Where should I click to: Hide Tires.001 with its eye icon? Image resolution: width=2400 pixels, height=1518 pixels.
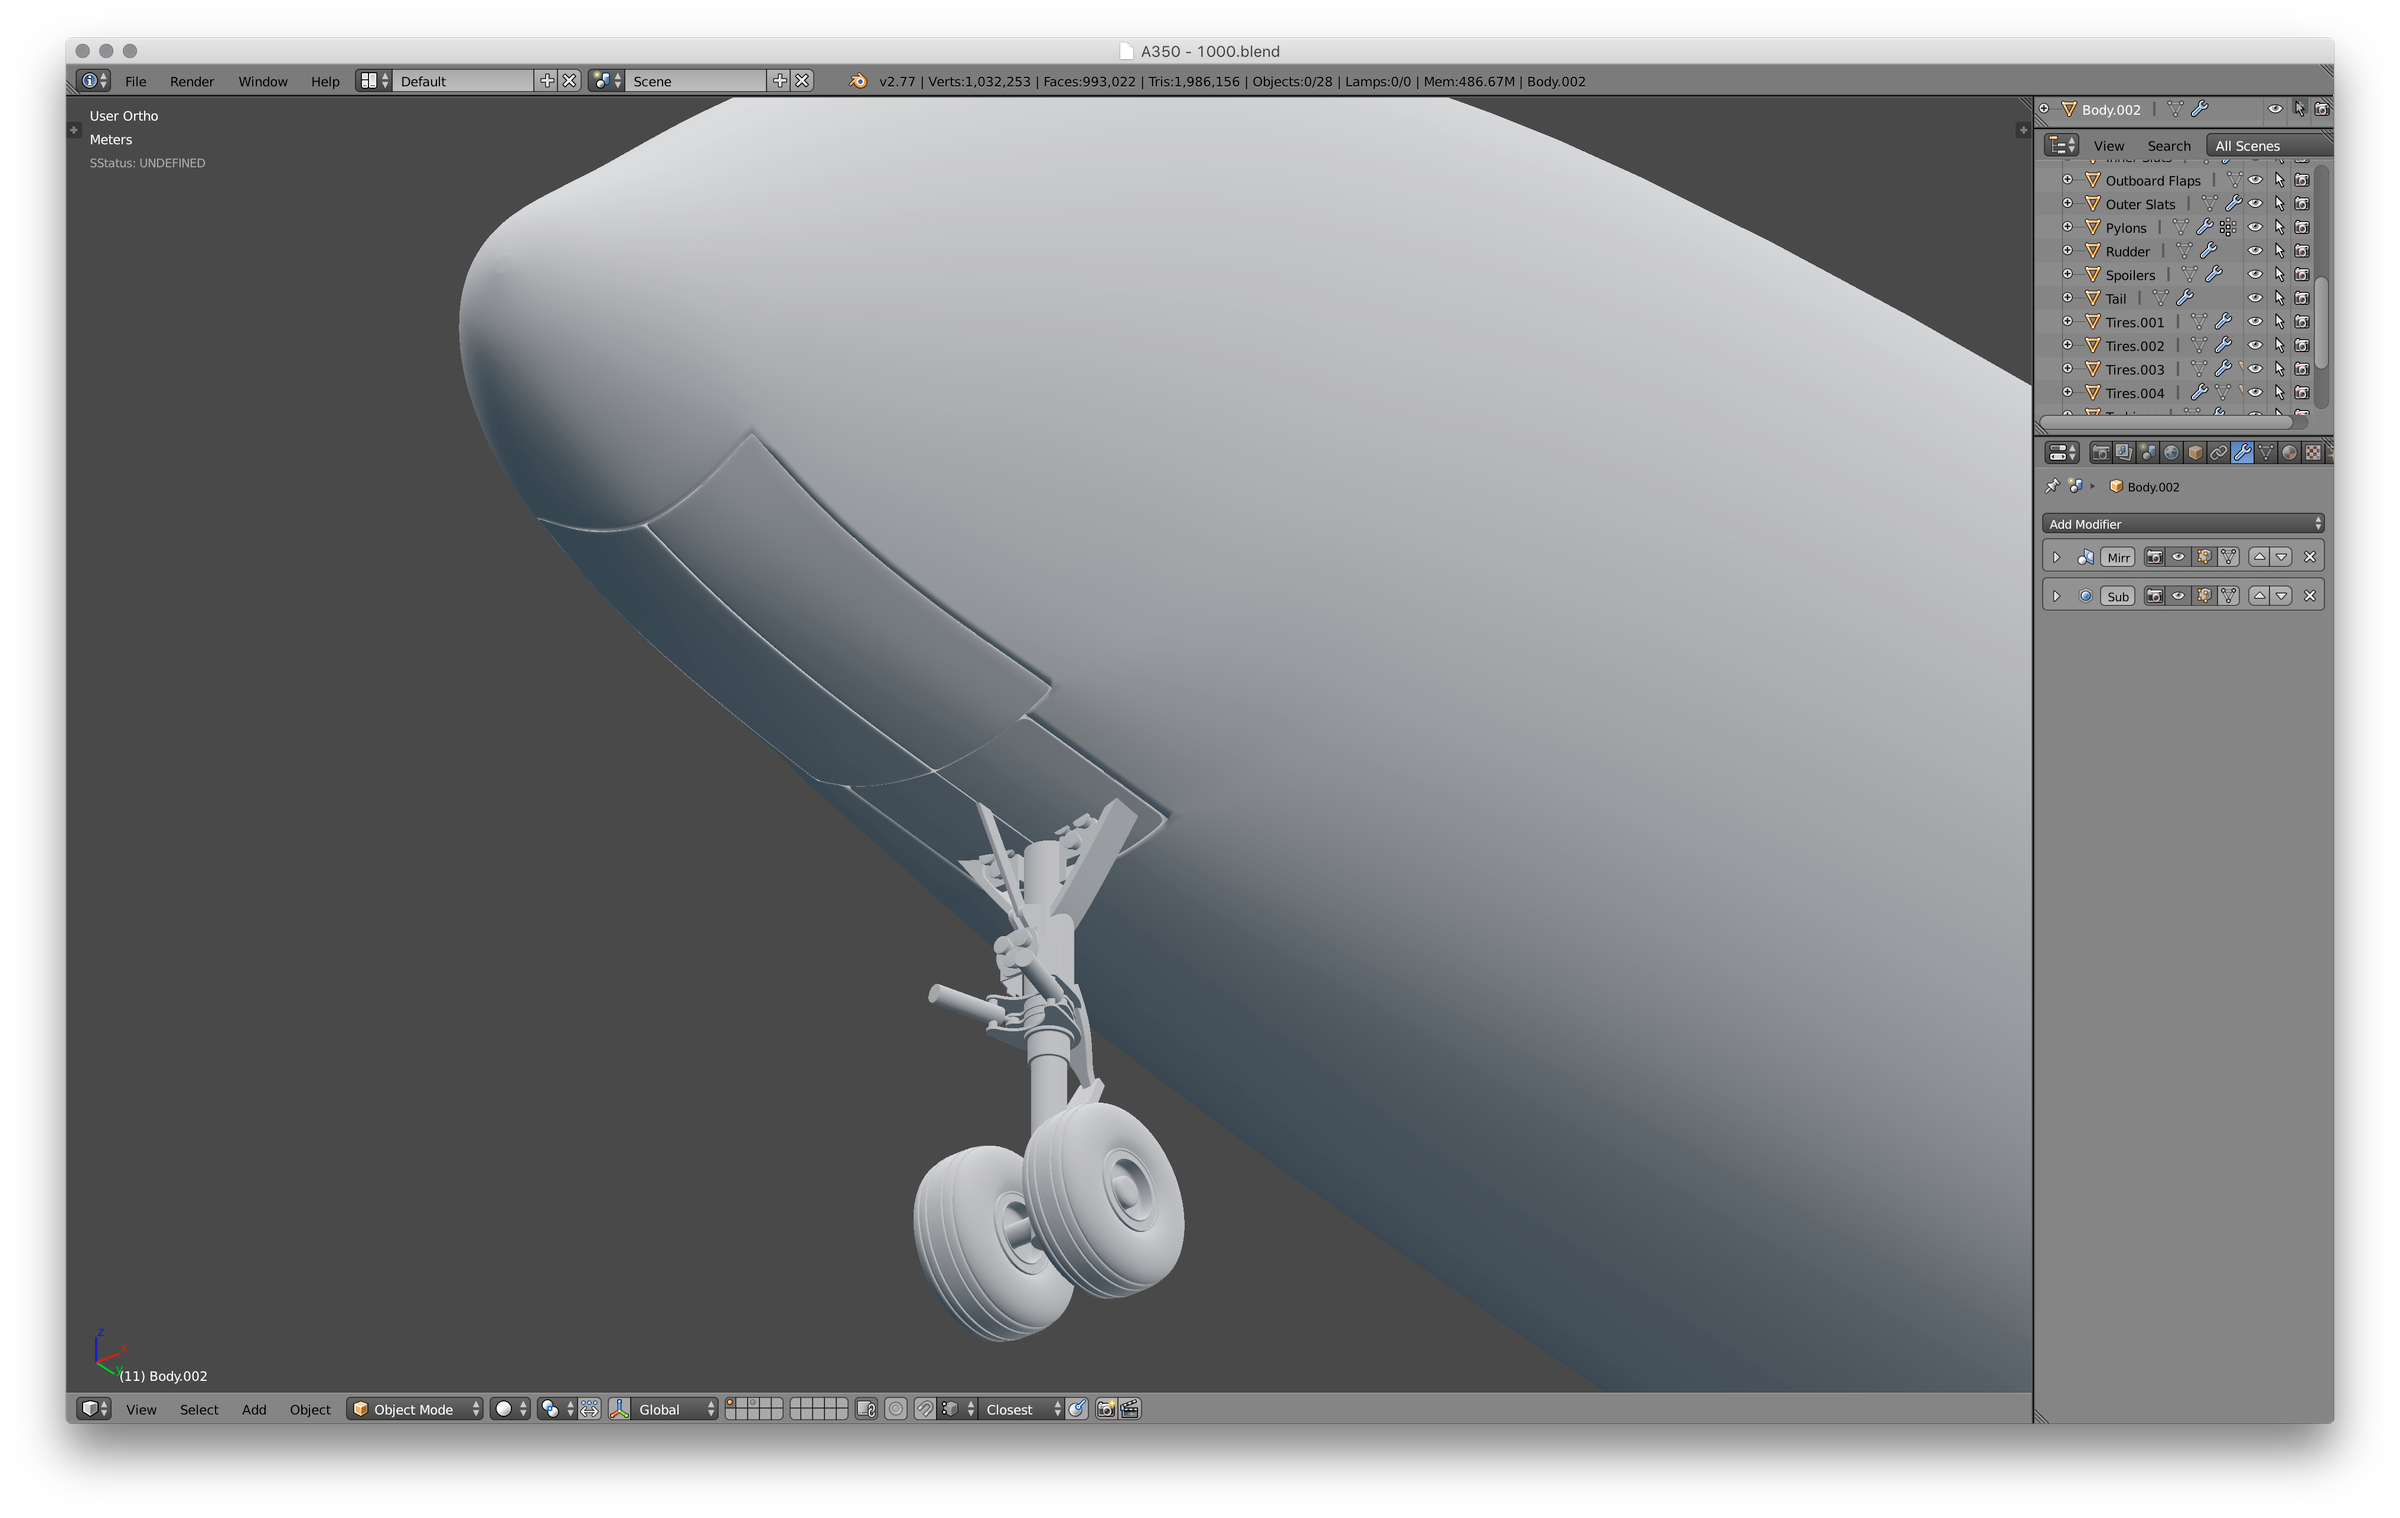coord(2255,322)
